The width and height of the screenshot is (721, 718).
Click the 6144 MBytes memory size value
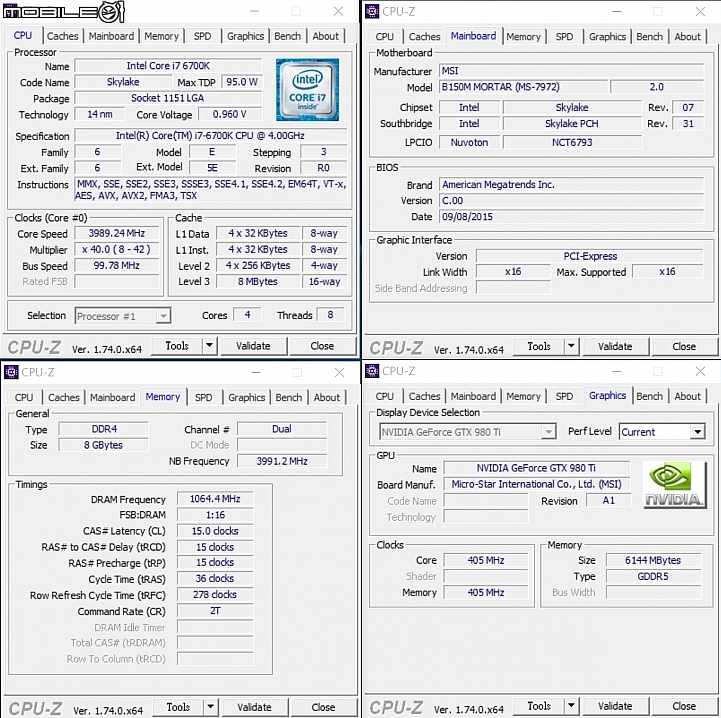pyautogui.click(x=653, y=560)
